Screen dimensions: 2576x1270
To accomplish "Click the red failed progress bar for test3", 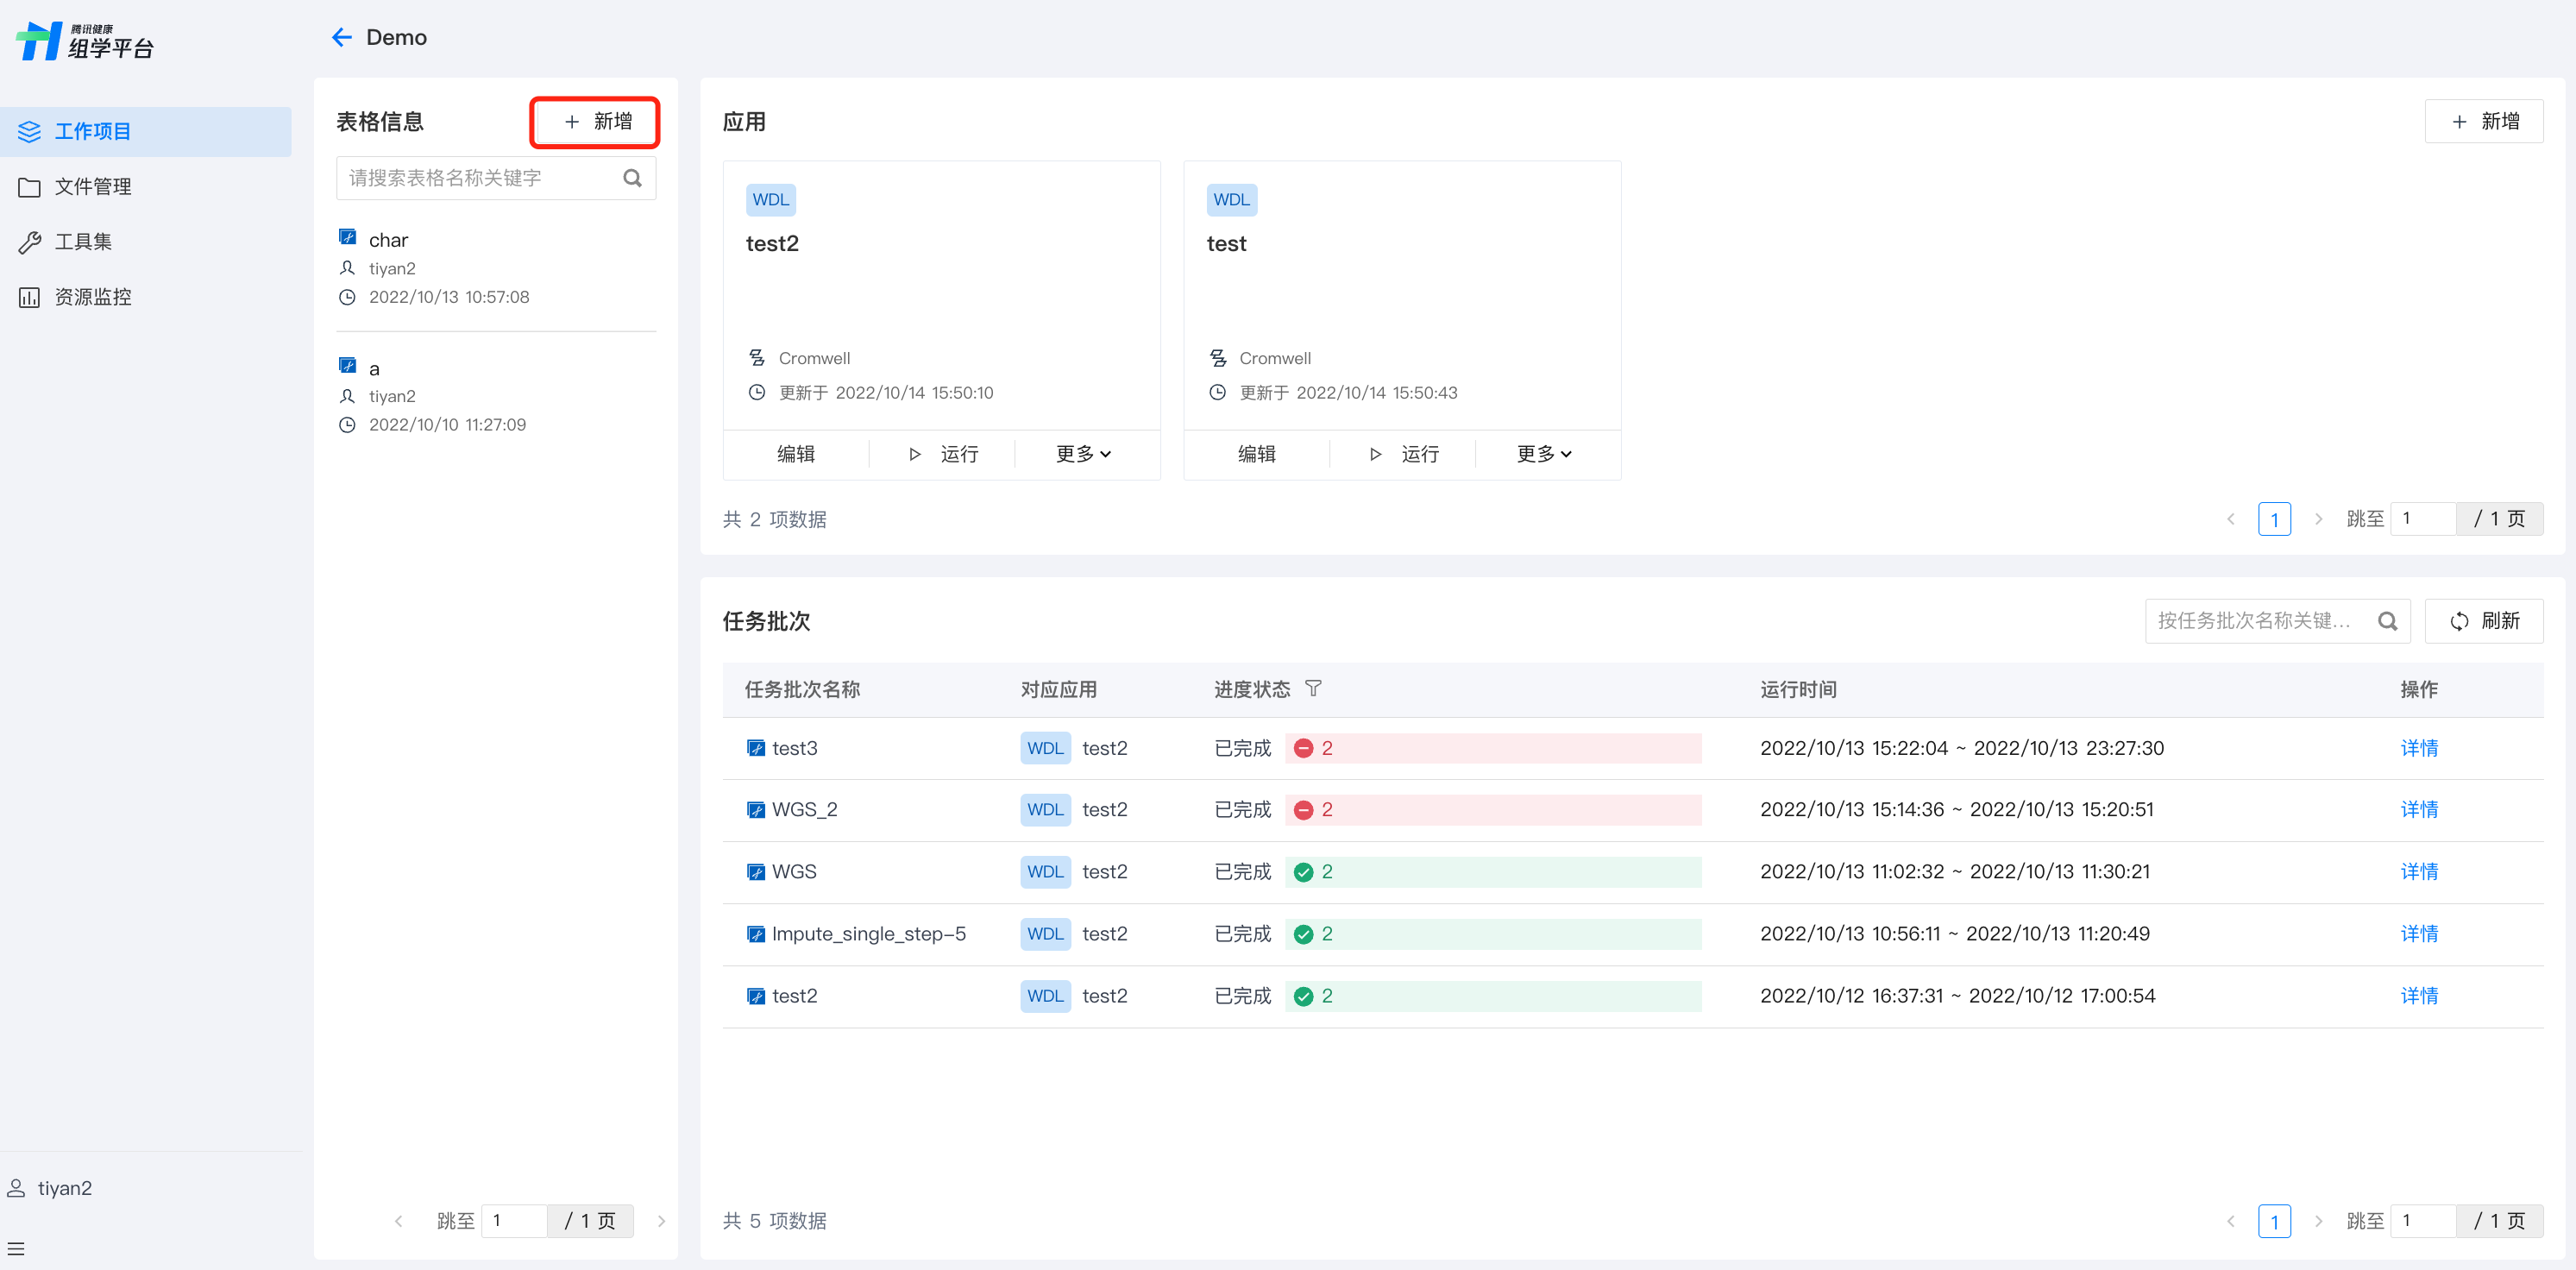I will (1492, 748).
